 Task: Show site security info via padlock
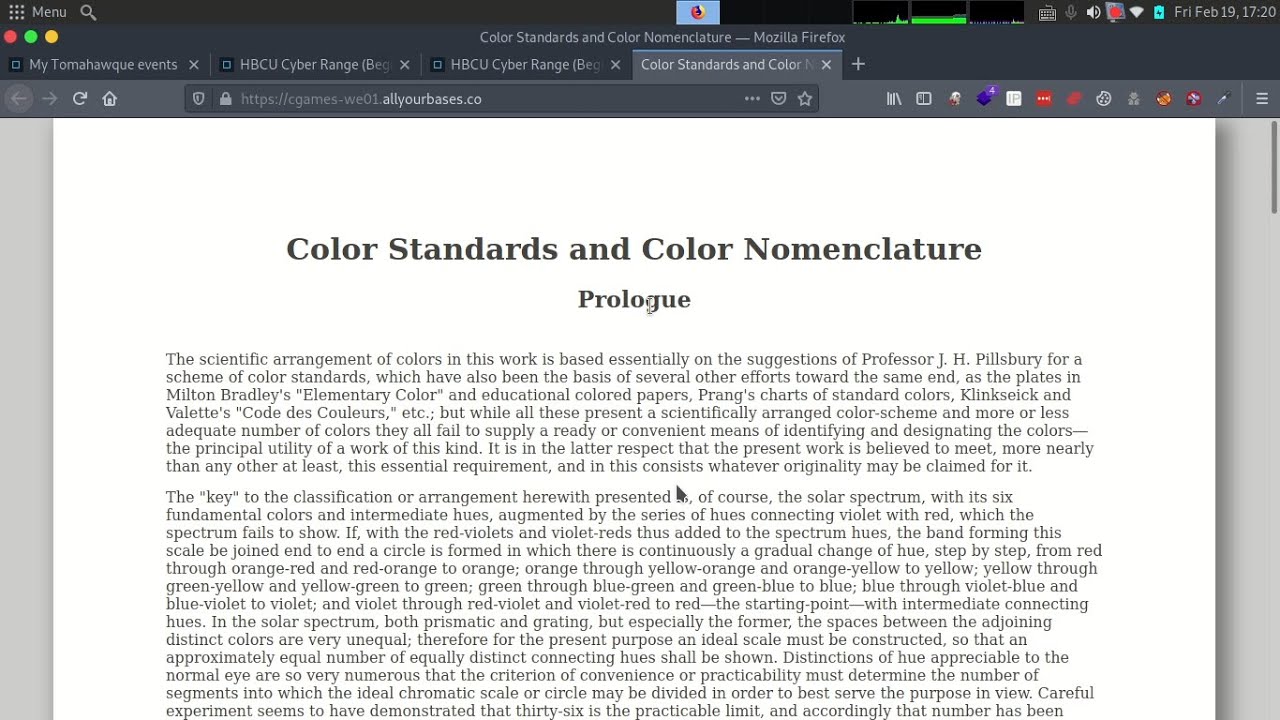225,99
